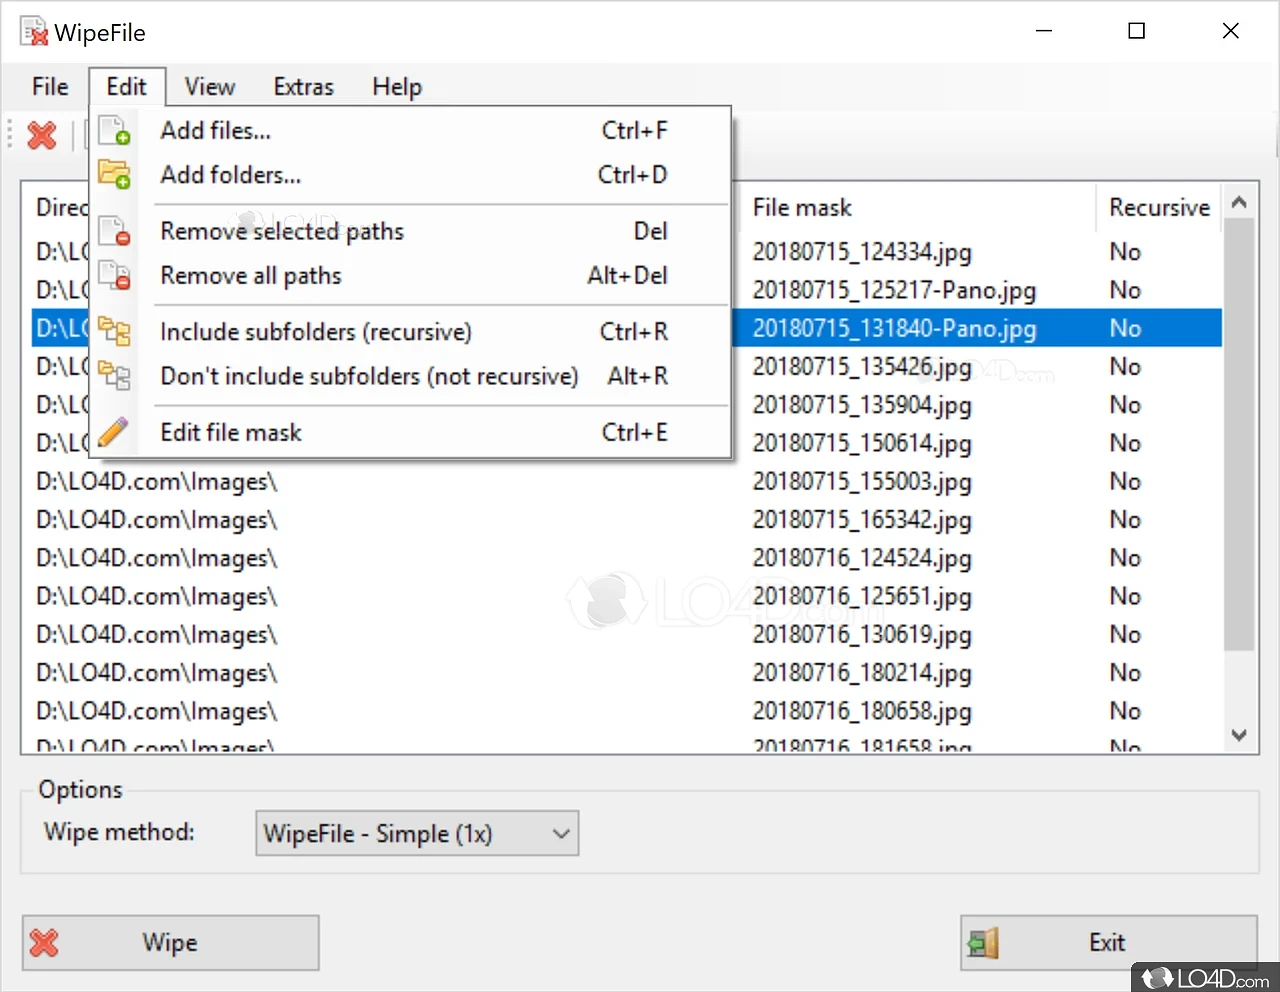This screenshot has height=992, width=1280.
Task: Click the Recursive column header
Action: coord(1158,208)
